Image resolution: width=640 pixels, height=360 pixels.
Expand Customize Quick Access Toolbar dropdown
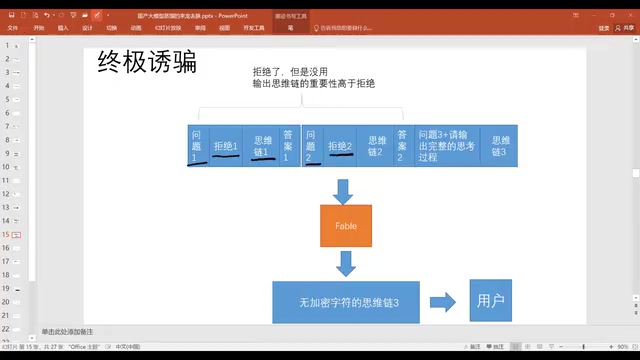pyautogui.click(x=108, y=16)
